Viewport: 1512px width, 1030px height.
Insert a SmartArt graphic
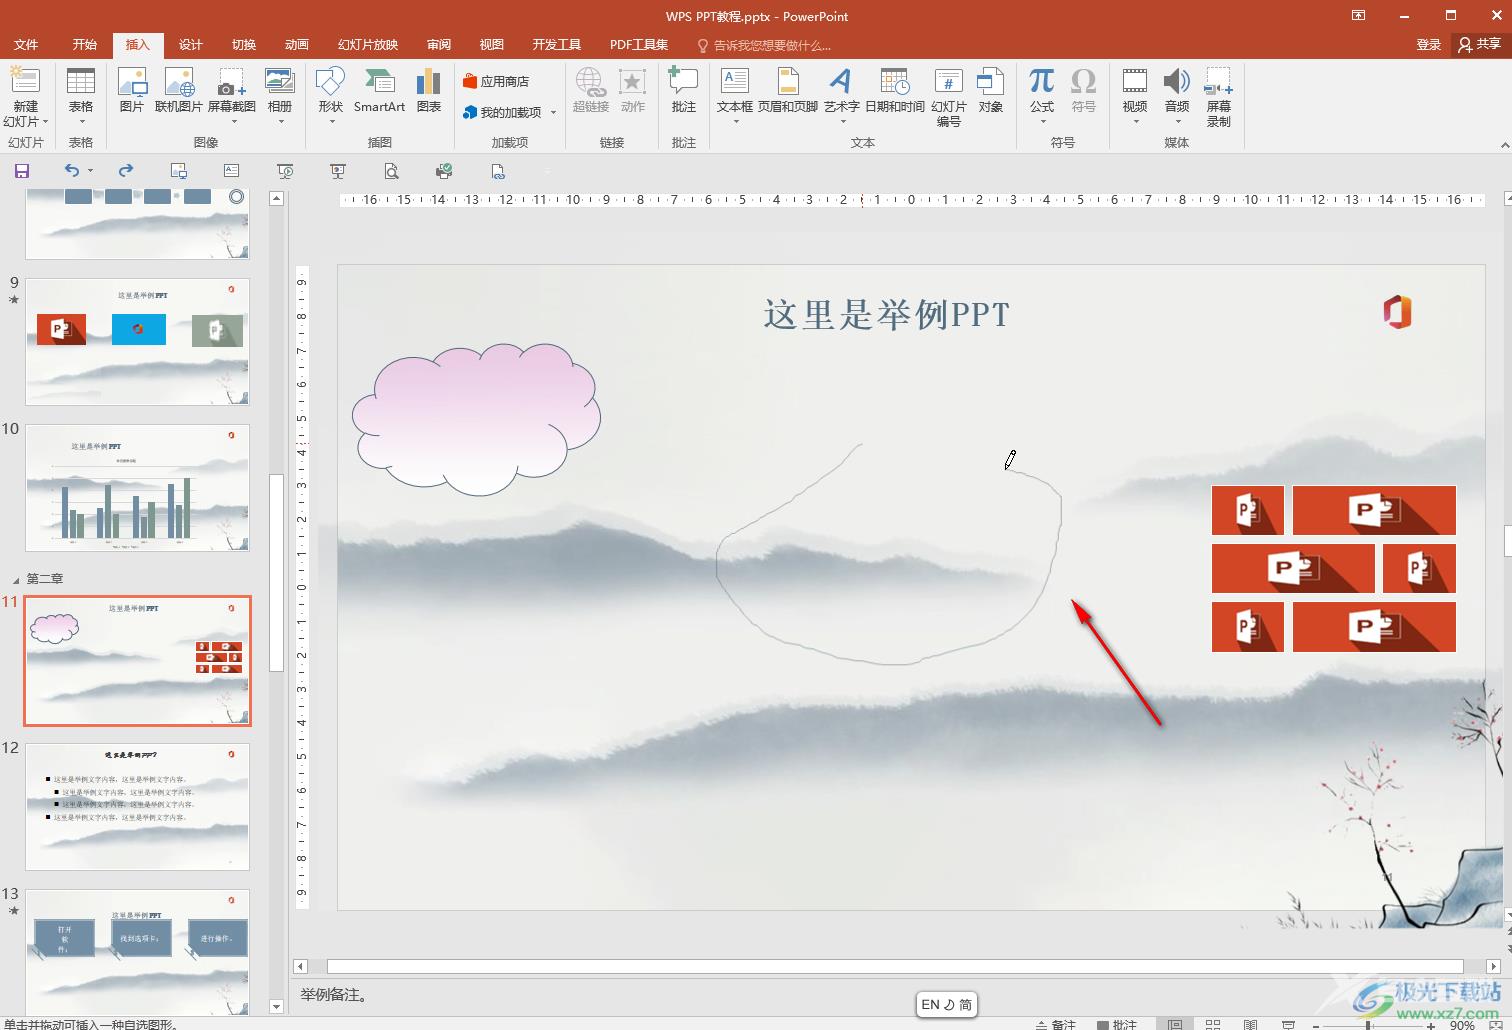379,90
